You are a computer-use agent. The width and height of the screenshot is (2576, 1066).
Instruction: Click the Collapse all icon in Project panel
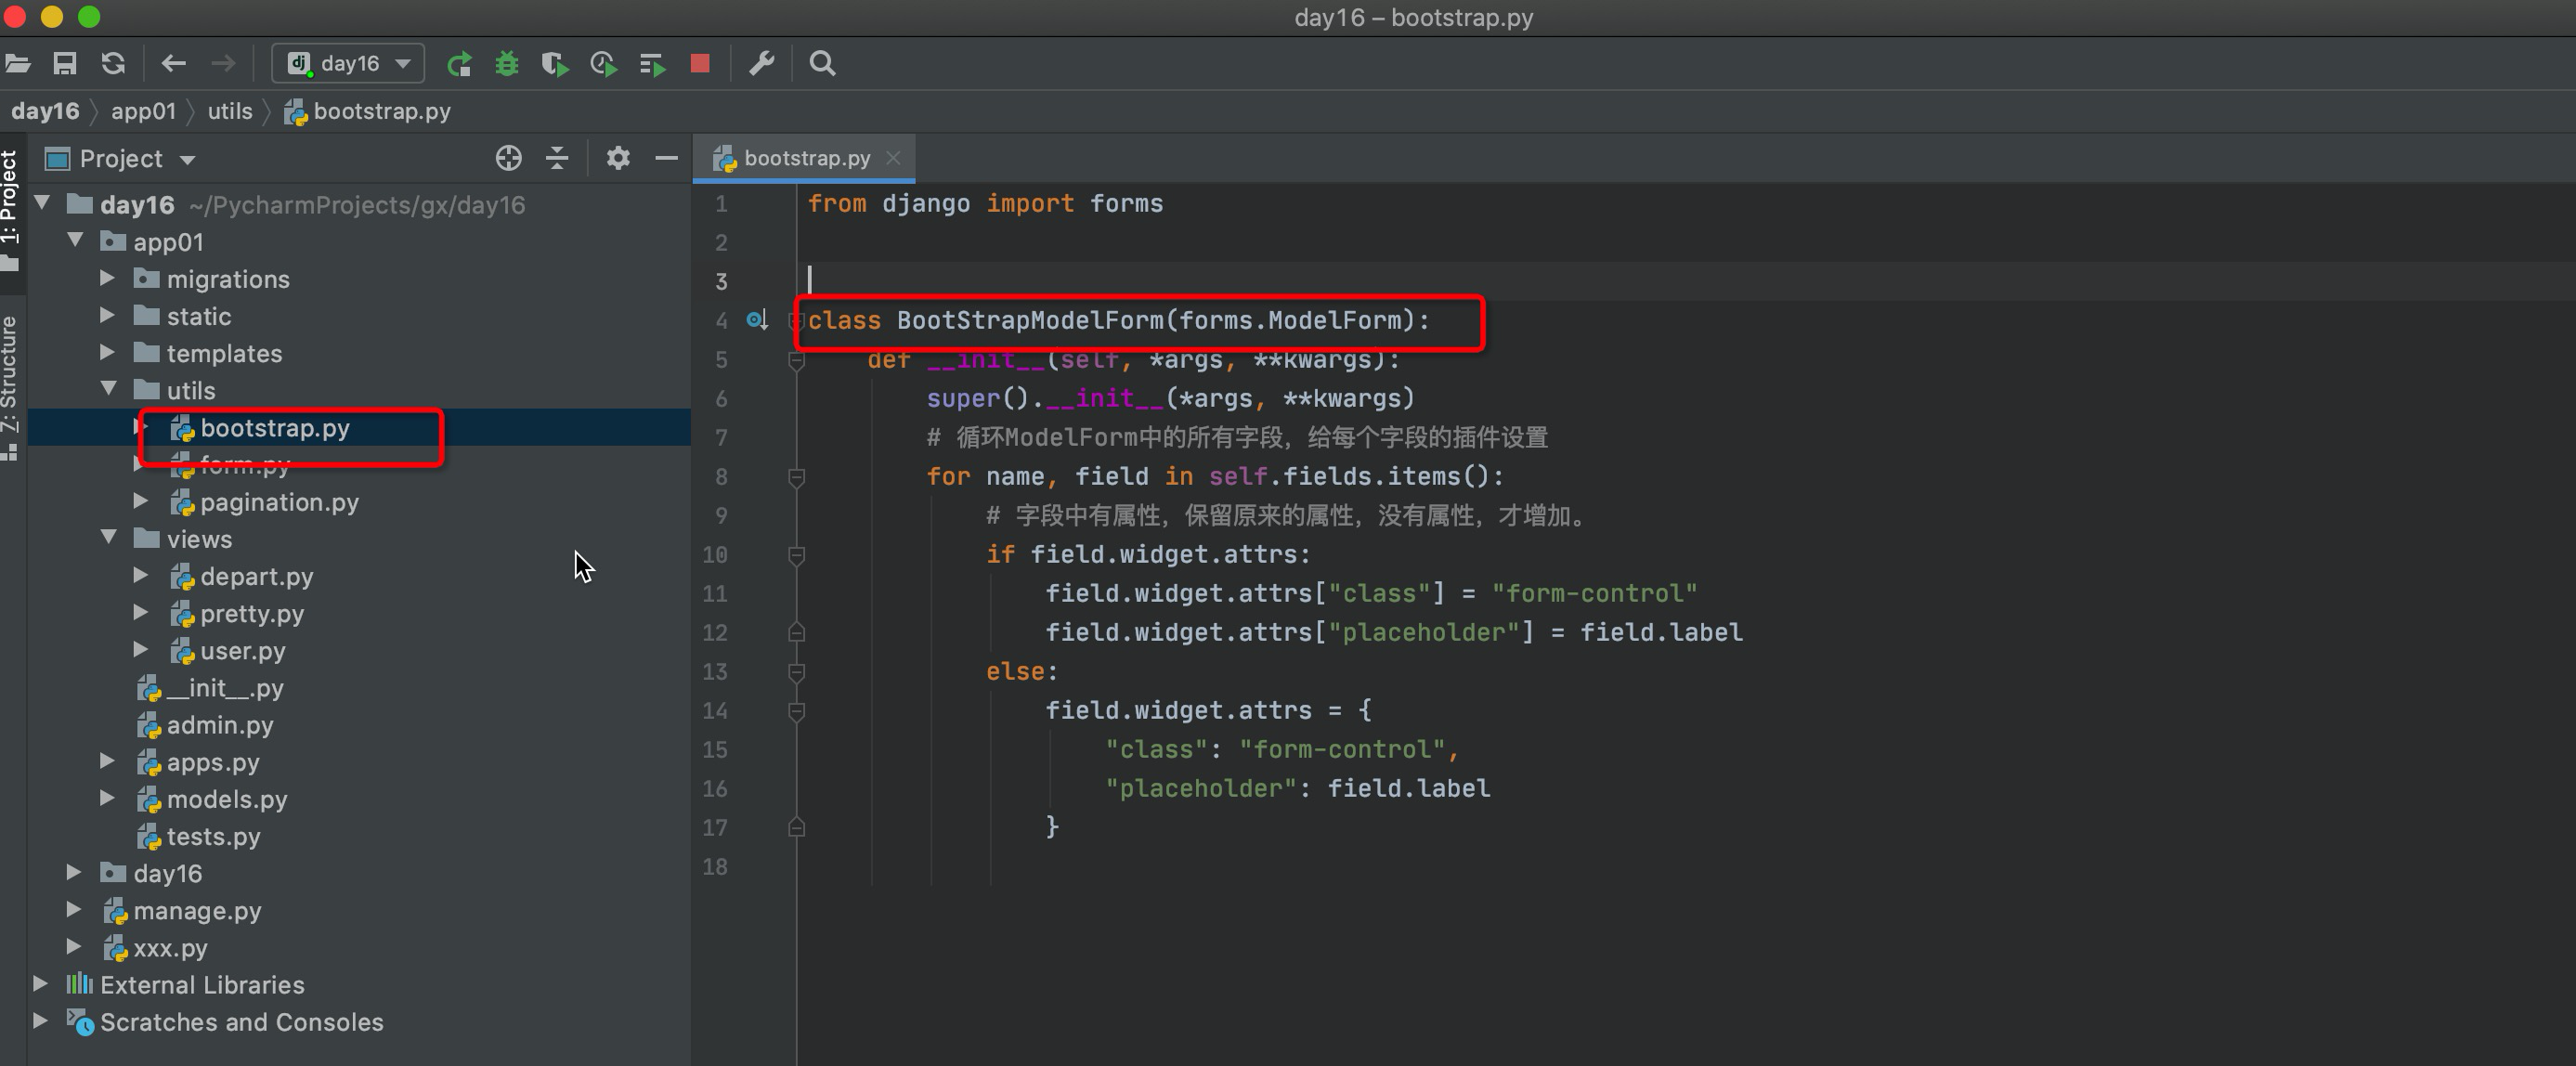pos(559,158)
